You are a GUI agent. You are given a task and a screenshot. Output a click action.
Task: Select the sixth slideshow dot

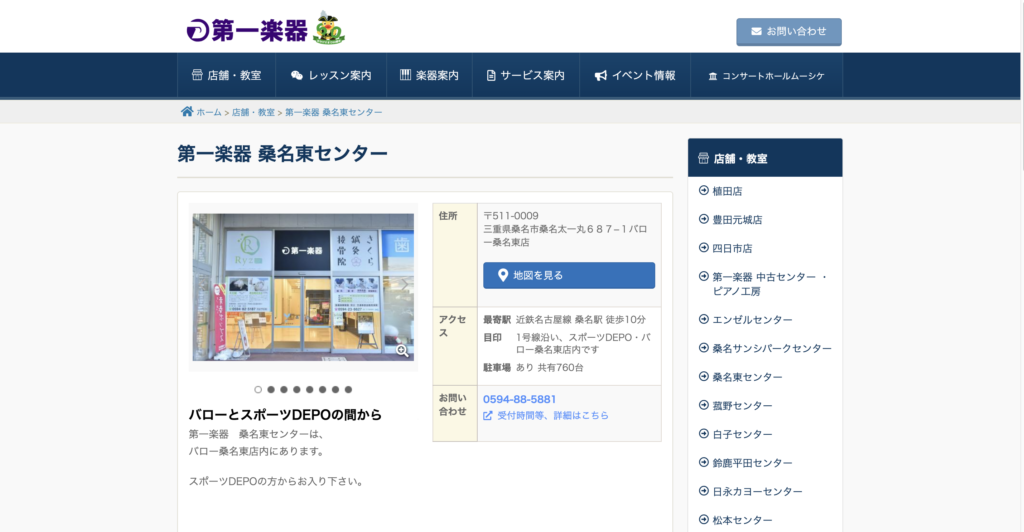coord(323,390)
